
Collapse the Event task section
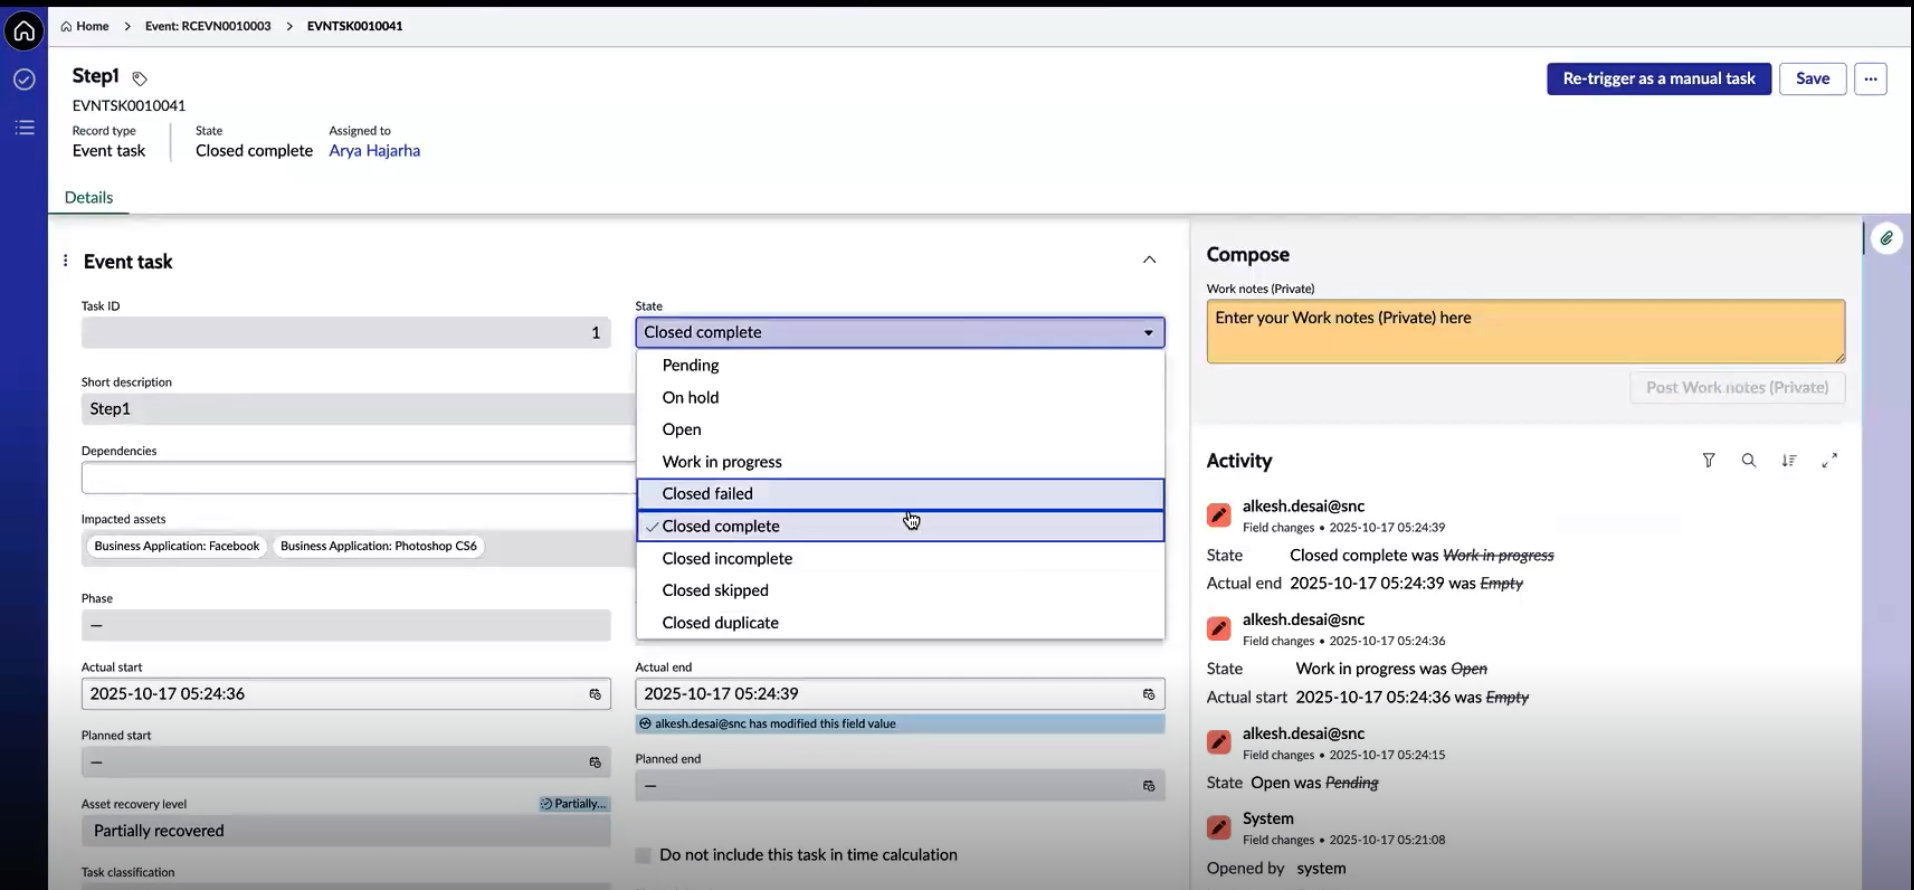coord(1149,260)
